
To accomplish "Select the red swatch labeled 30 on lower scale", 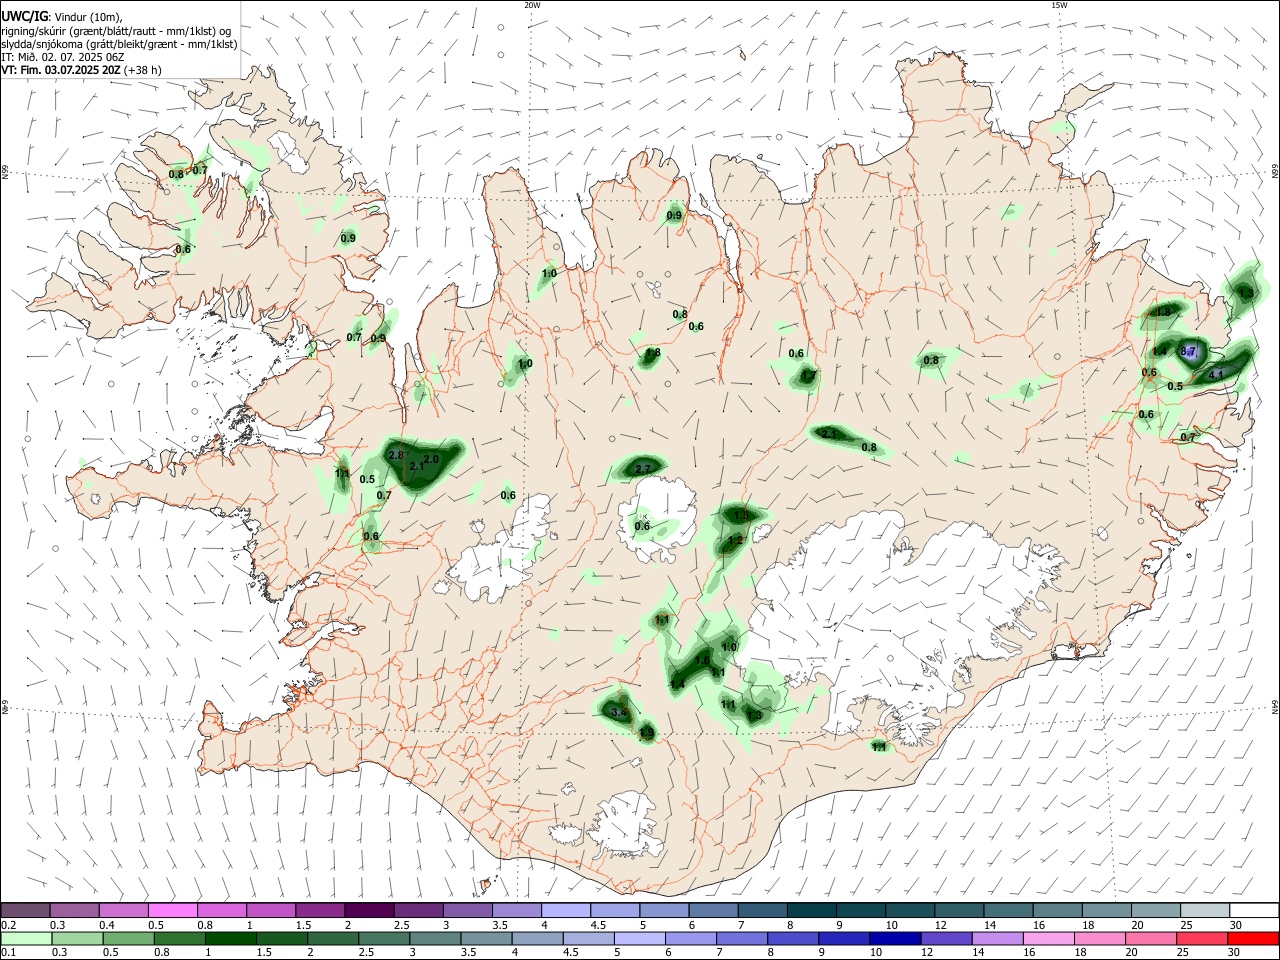I will tap(1252, 938).
